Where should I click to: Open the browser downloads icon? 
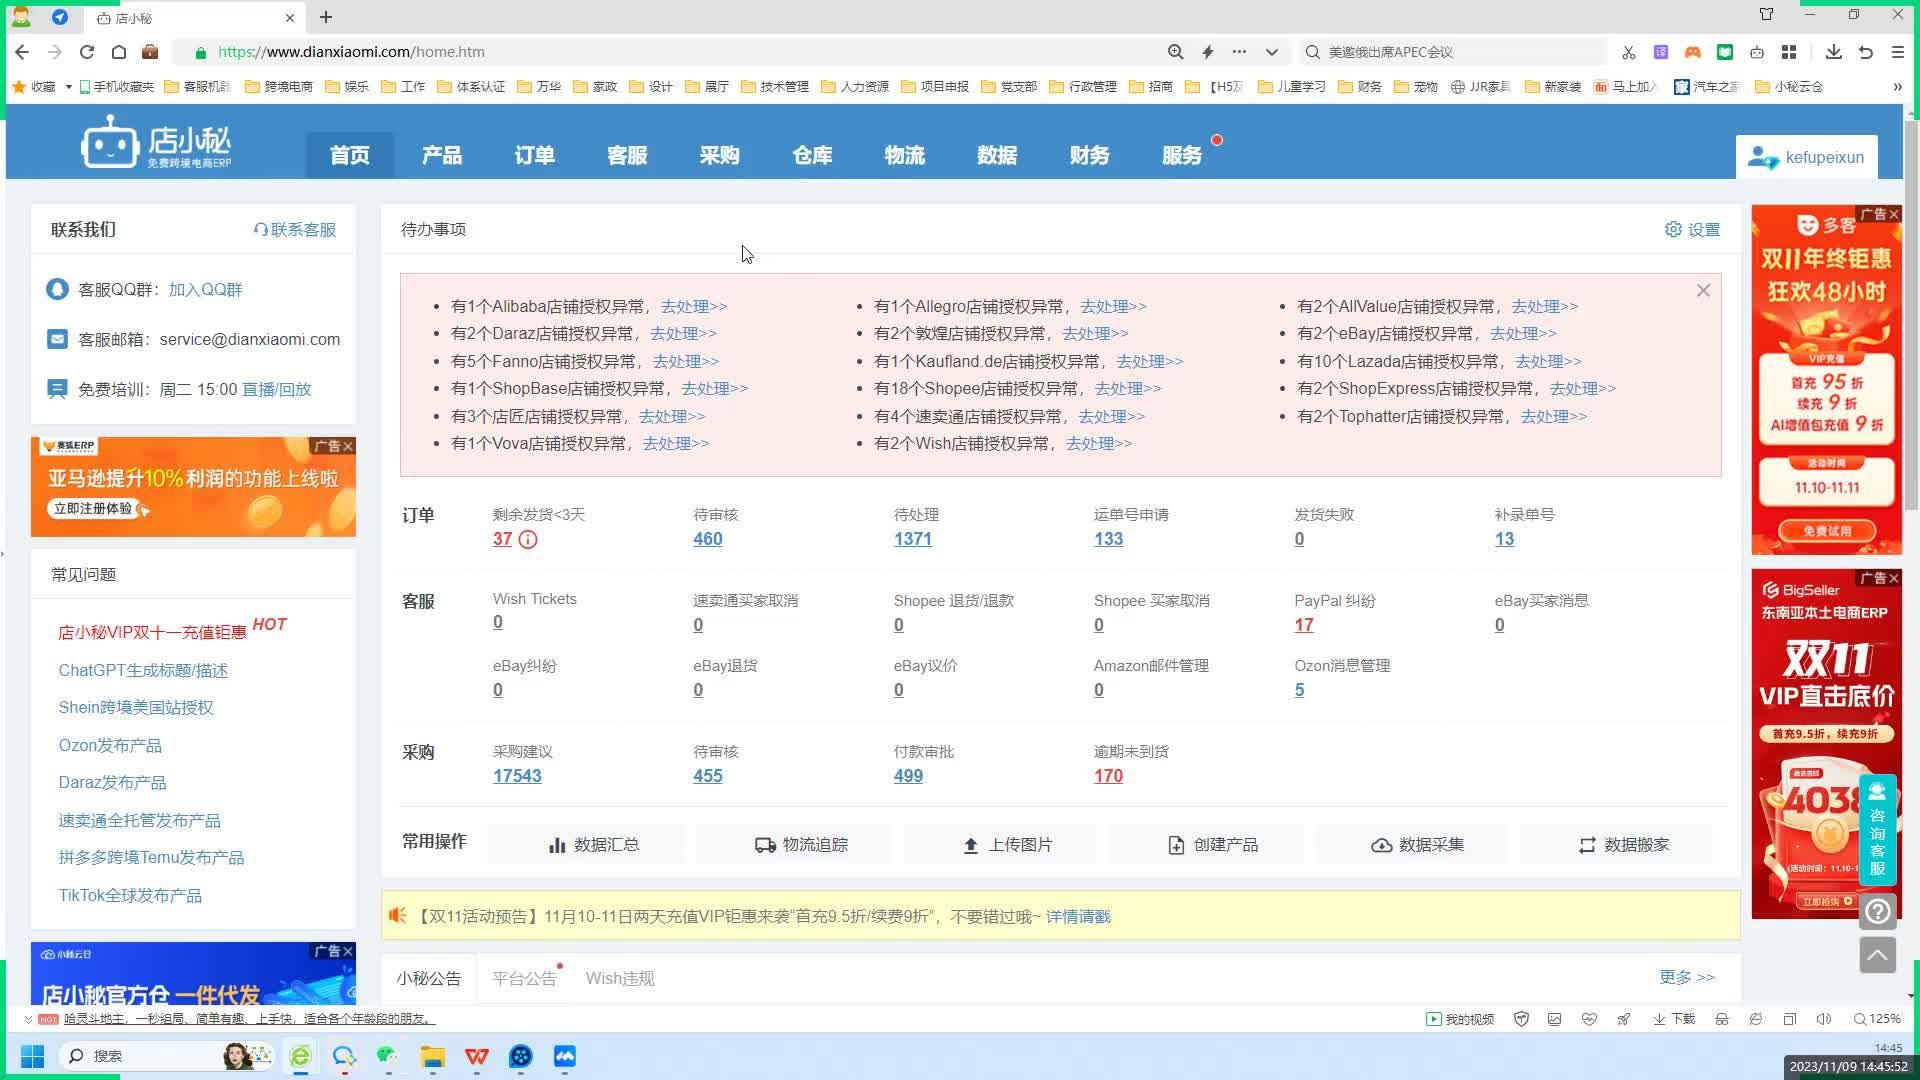1834,52
